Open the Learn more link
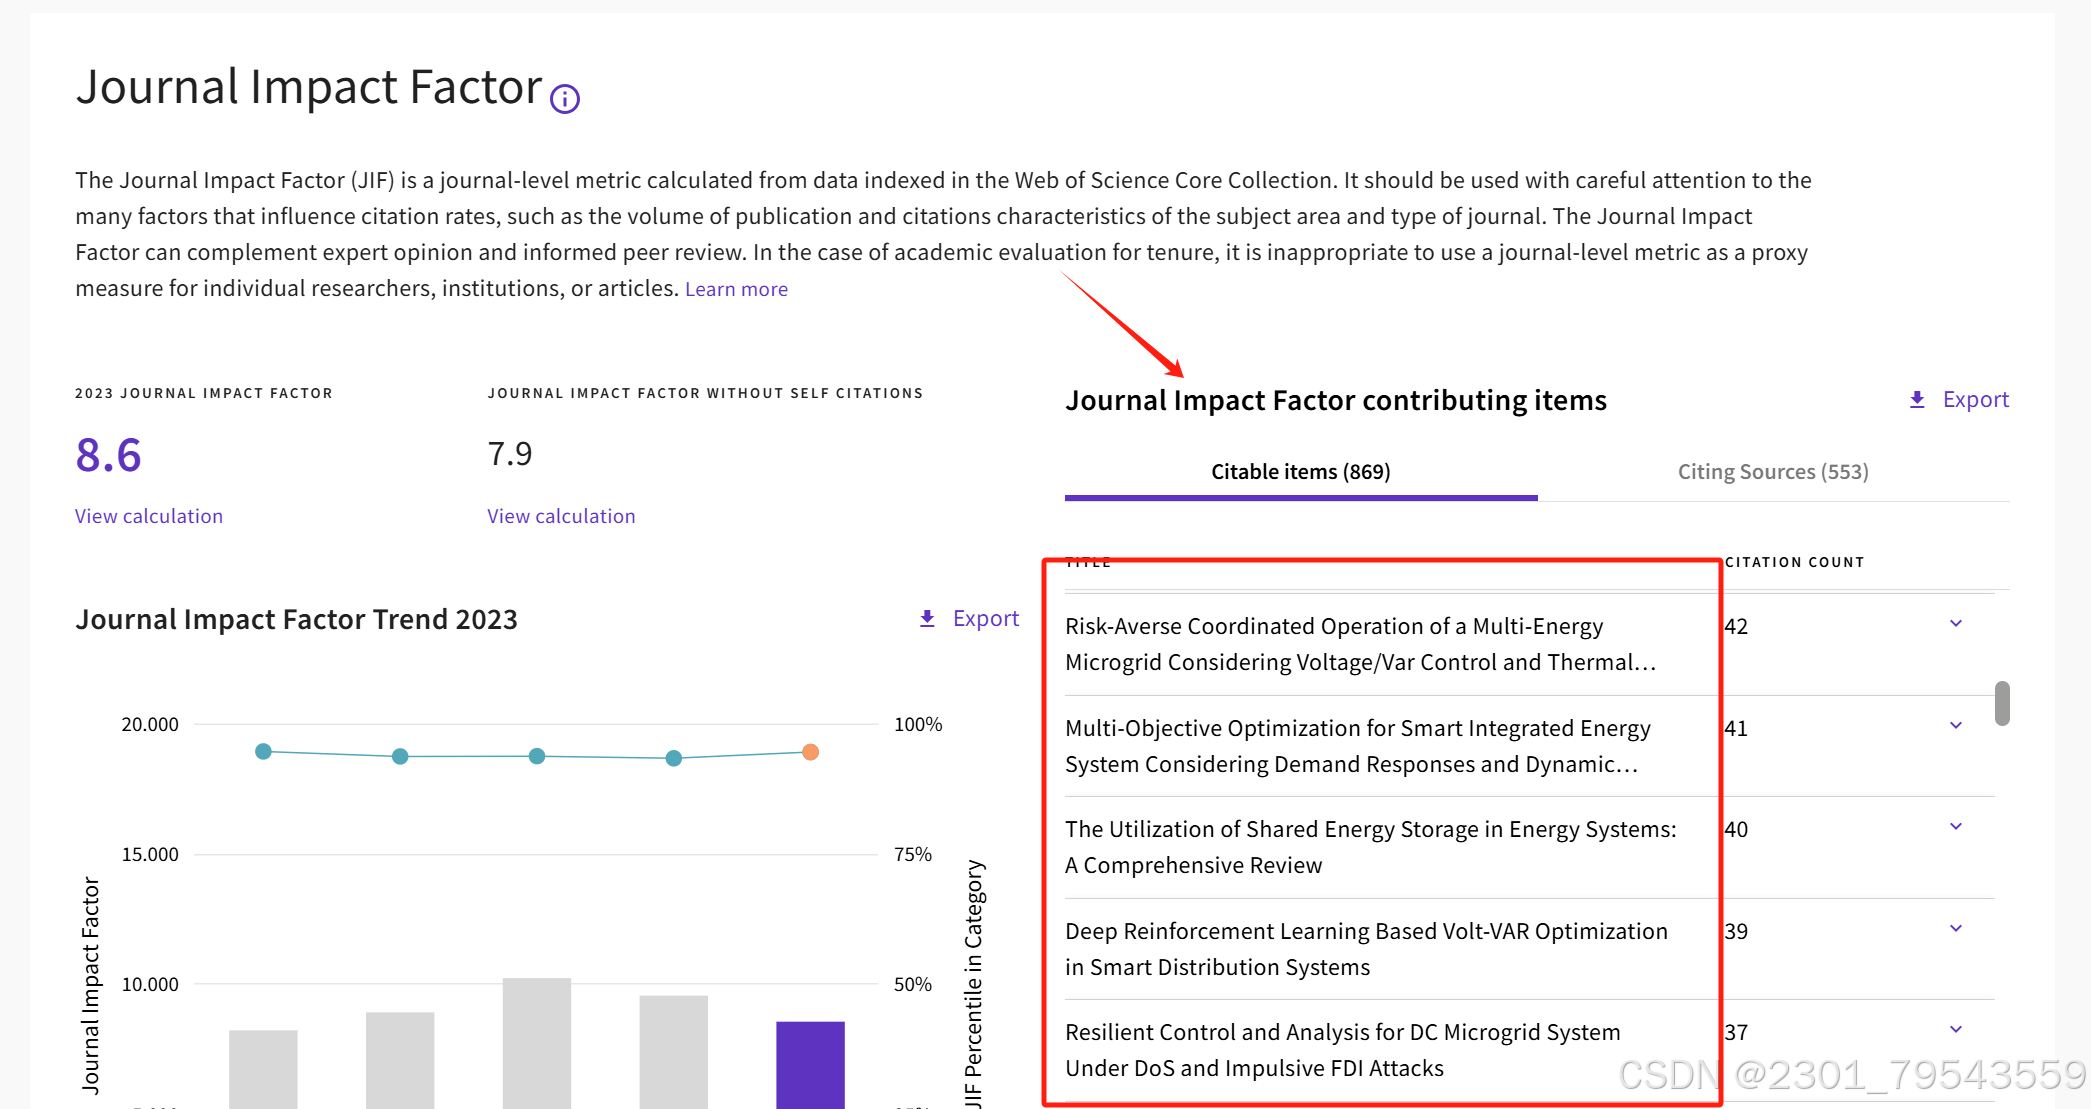Viewport: 2091px width, 1109px height. (x=736, y=289)
